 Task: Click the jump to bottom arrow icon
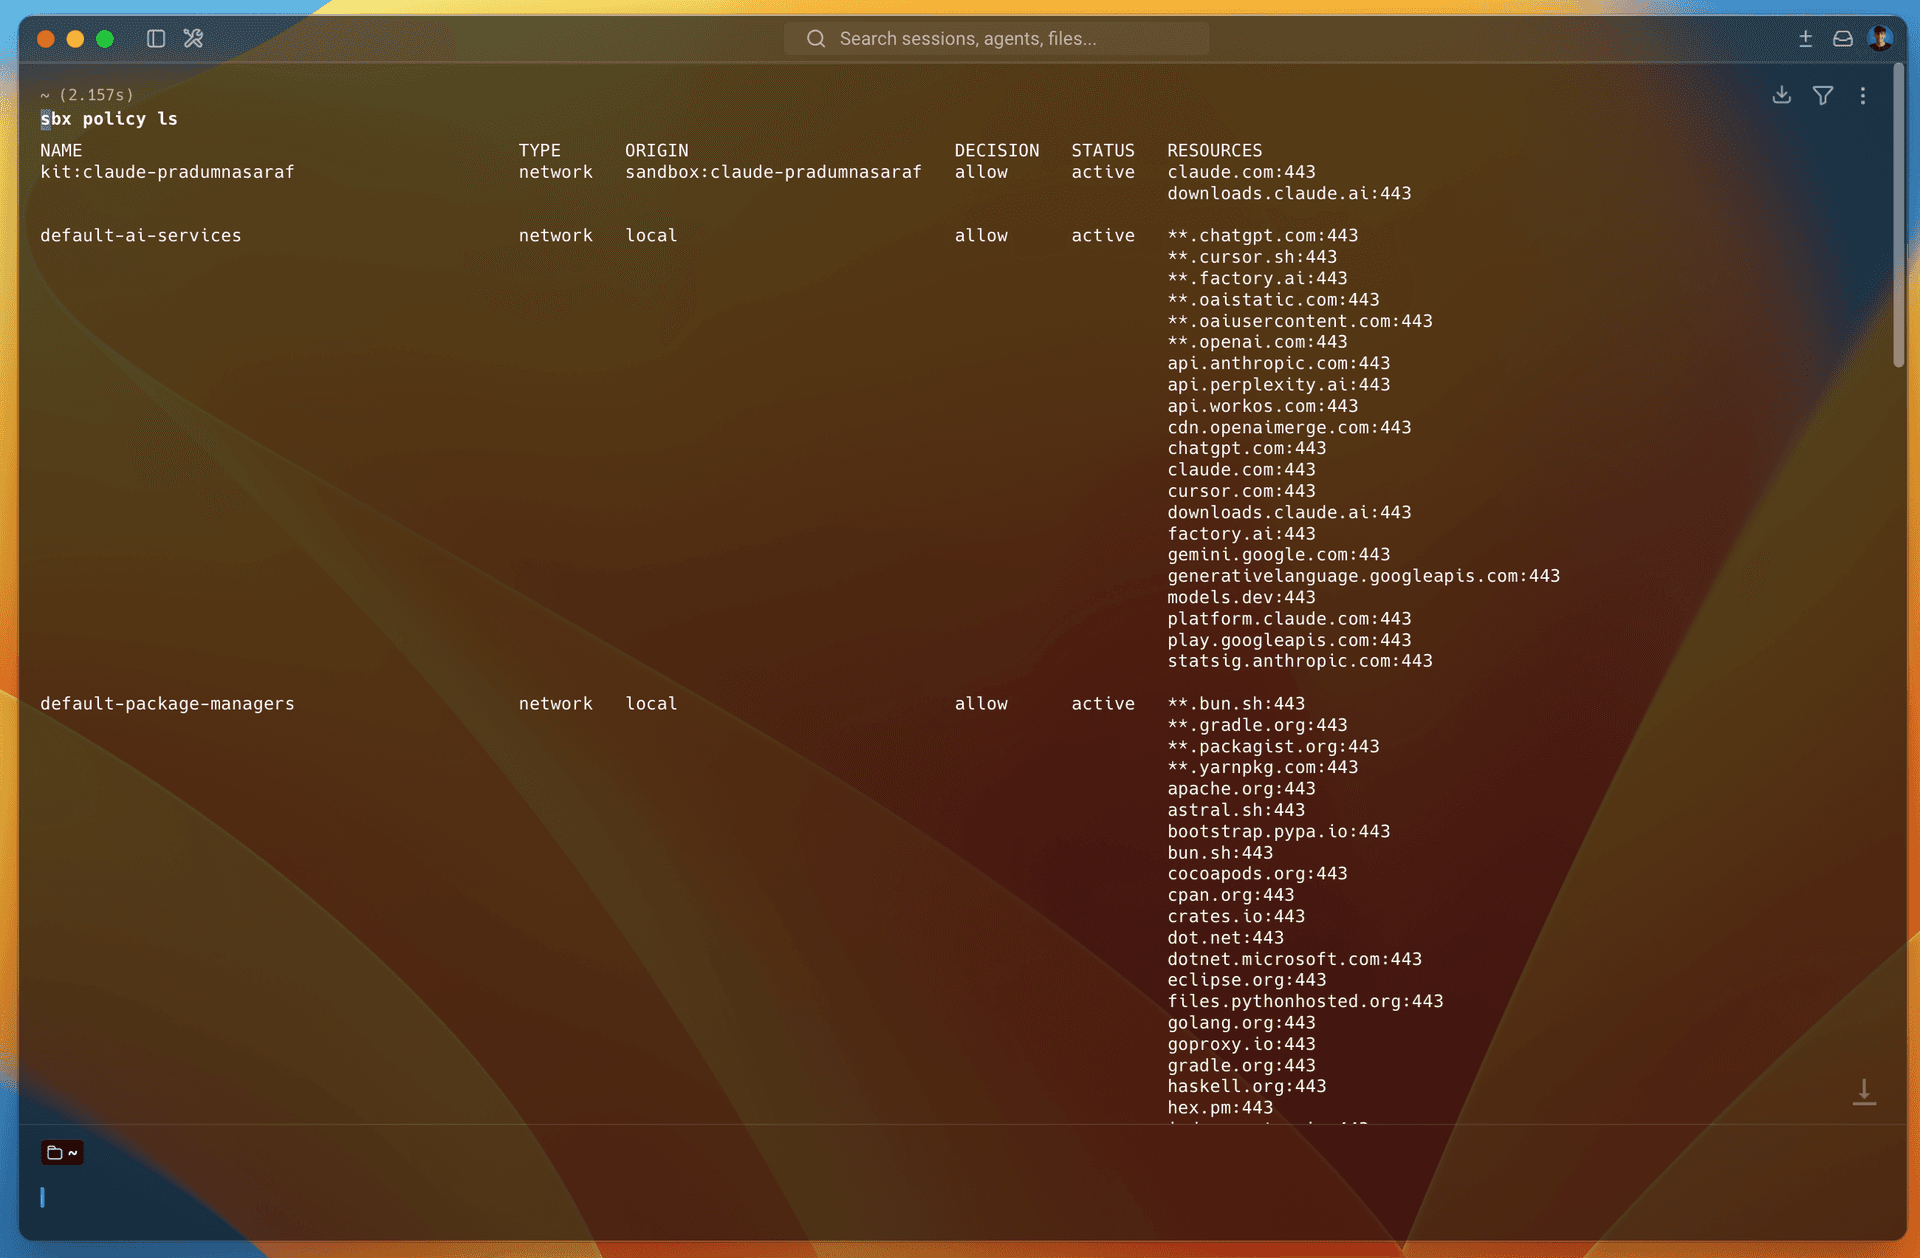click(1864, 1091)
